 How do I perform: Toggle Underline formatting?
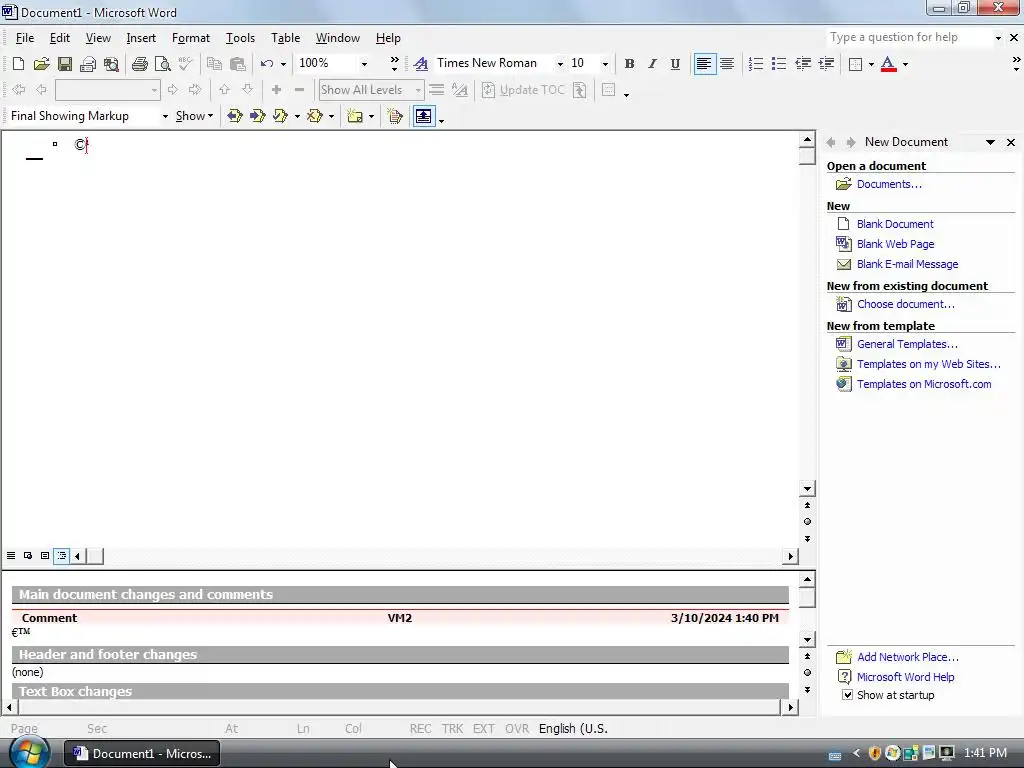click(675, 63)
